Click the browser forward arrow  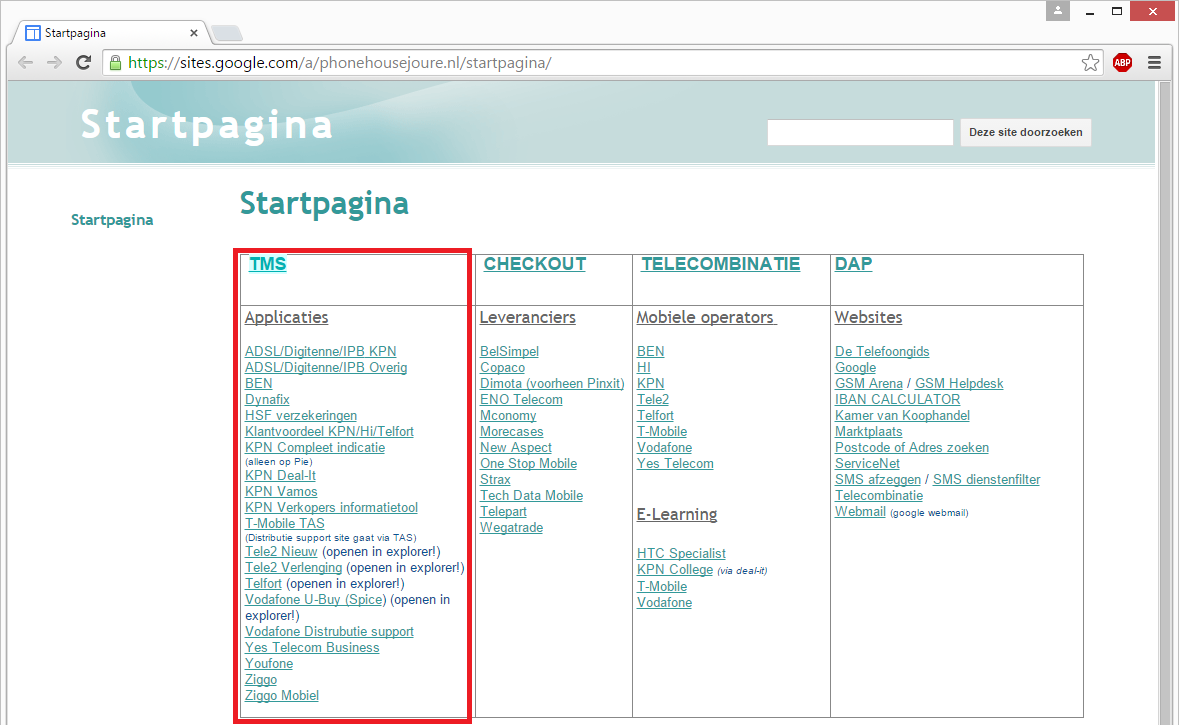pos(54,62)
